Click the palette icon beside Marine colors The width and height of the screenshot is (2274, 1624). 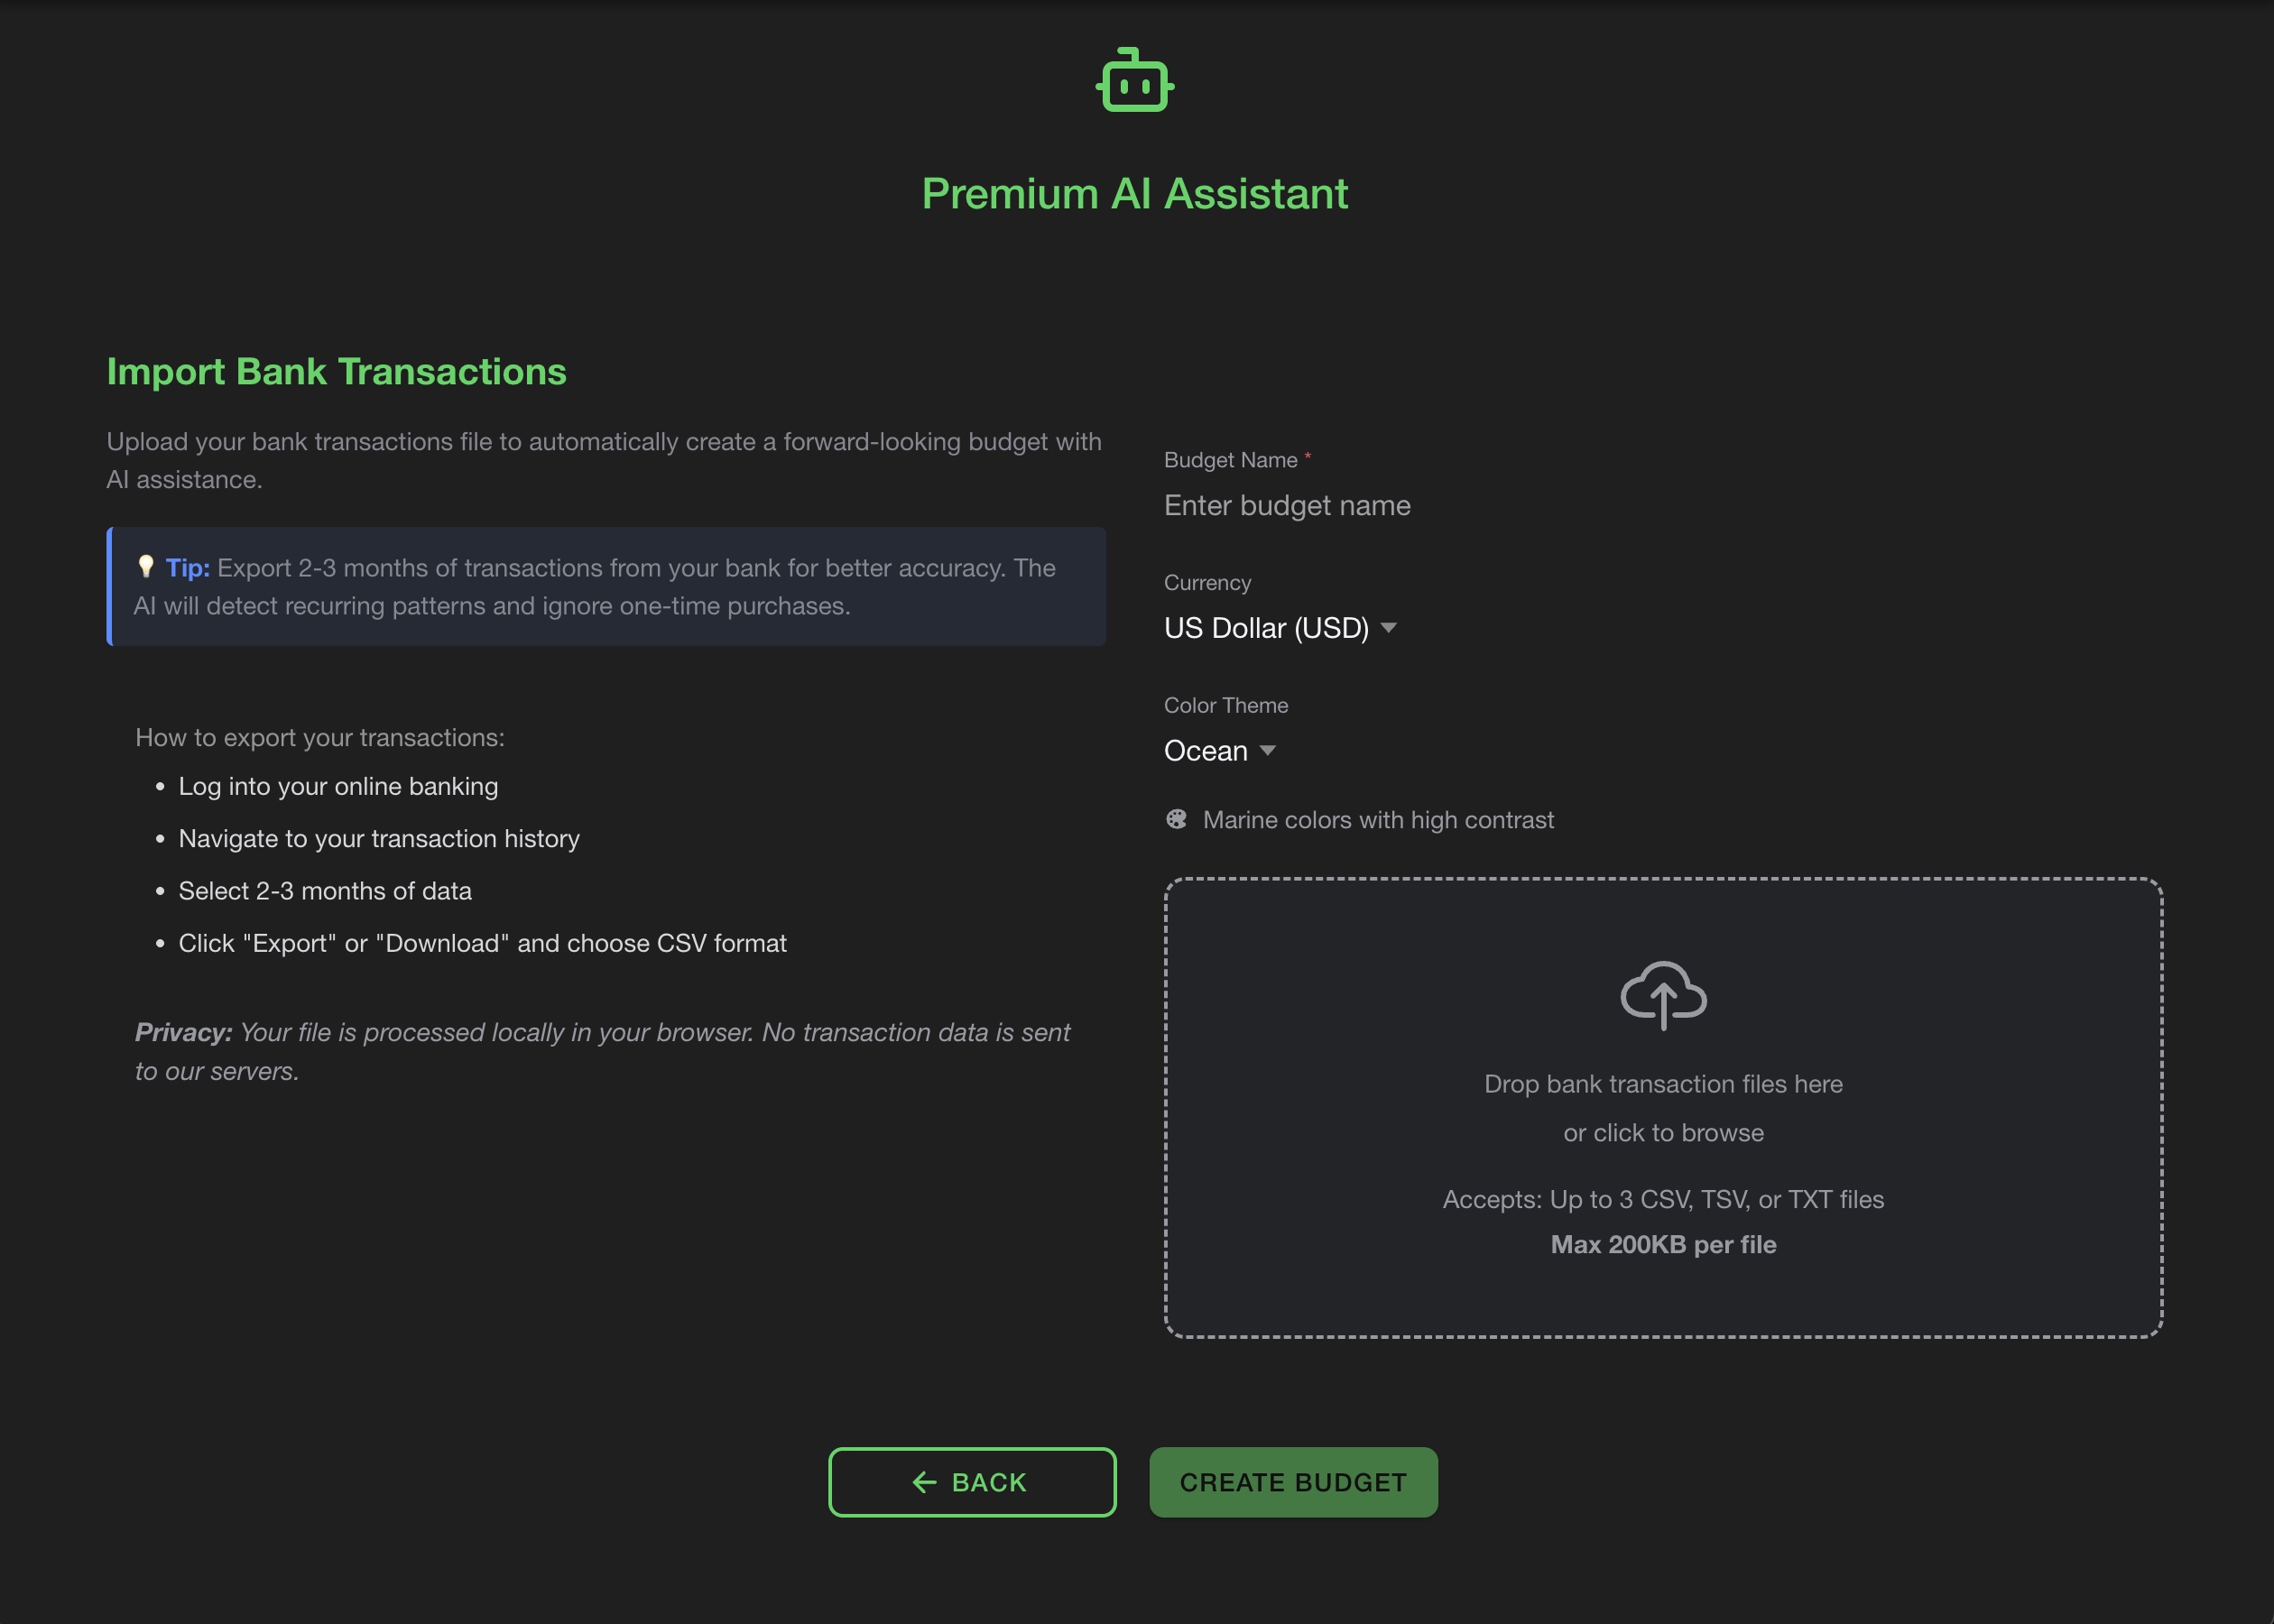[1177, 820]
